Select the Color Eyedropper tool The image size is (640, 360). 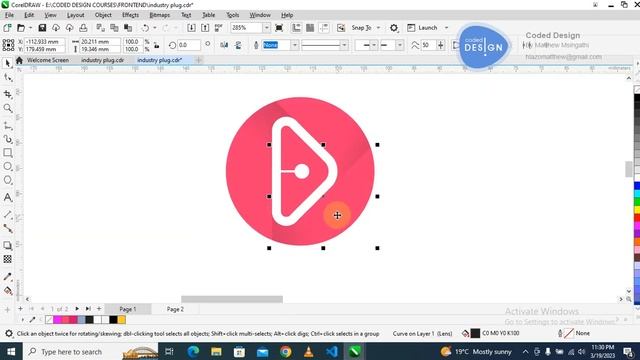coord(8,277)
